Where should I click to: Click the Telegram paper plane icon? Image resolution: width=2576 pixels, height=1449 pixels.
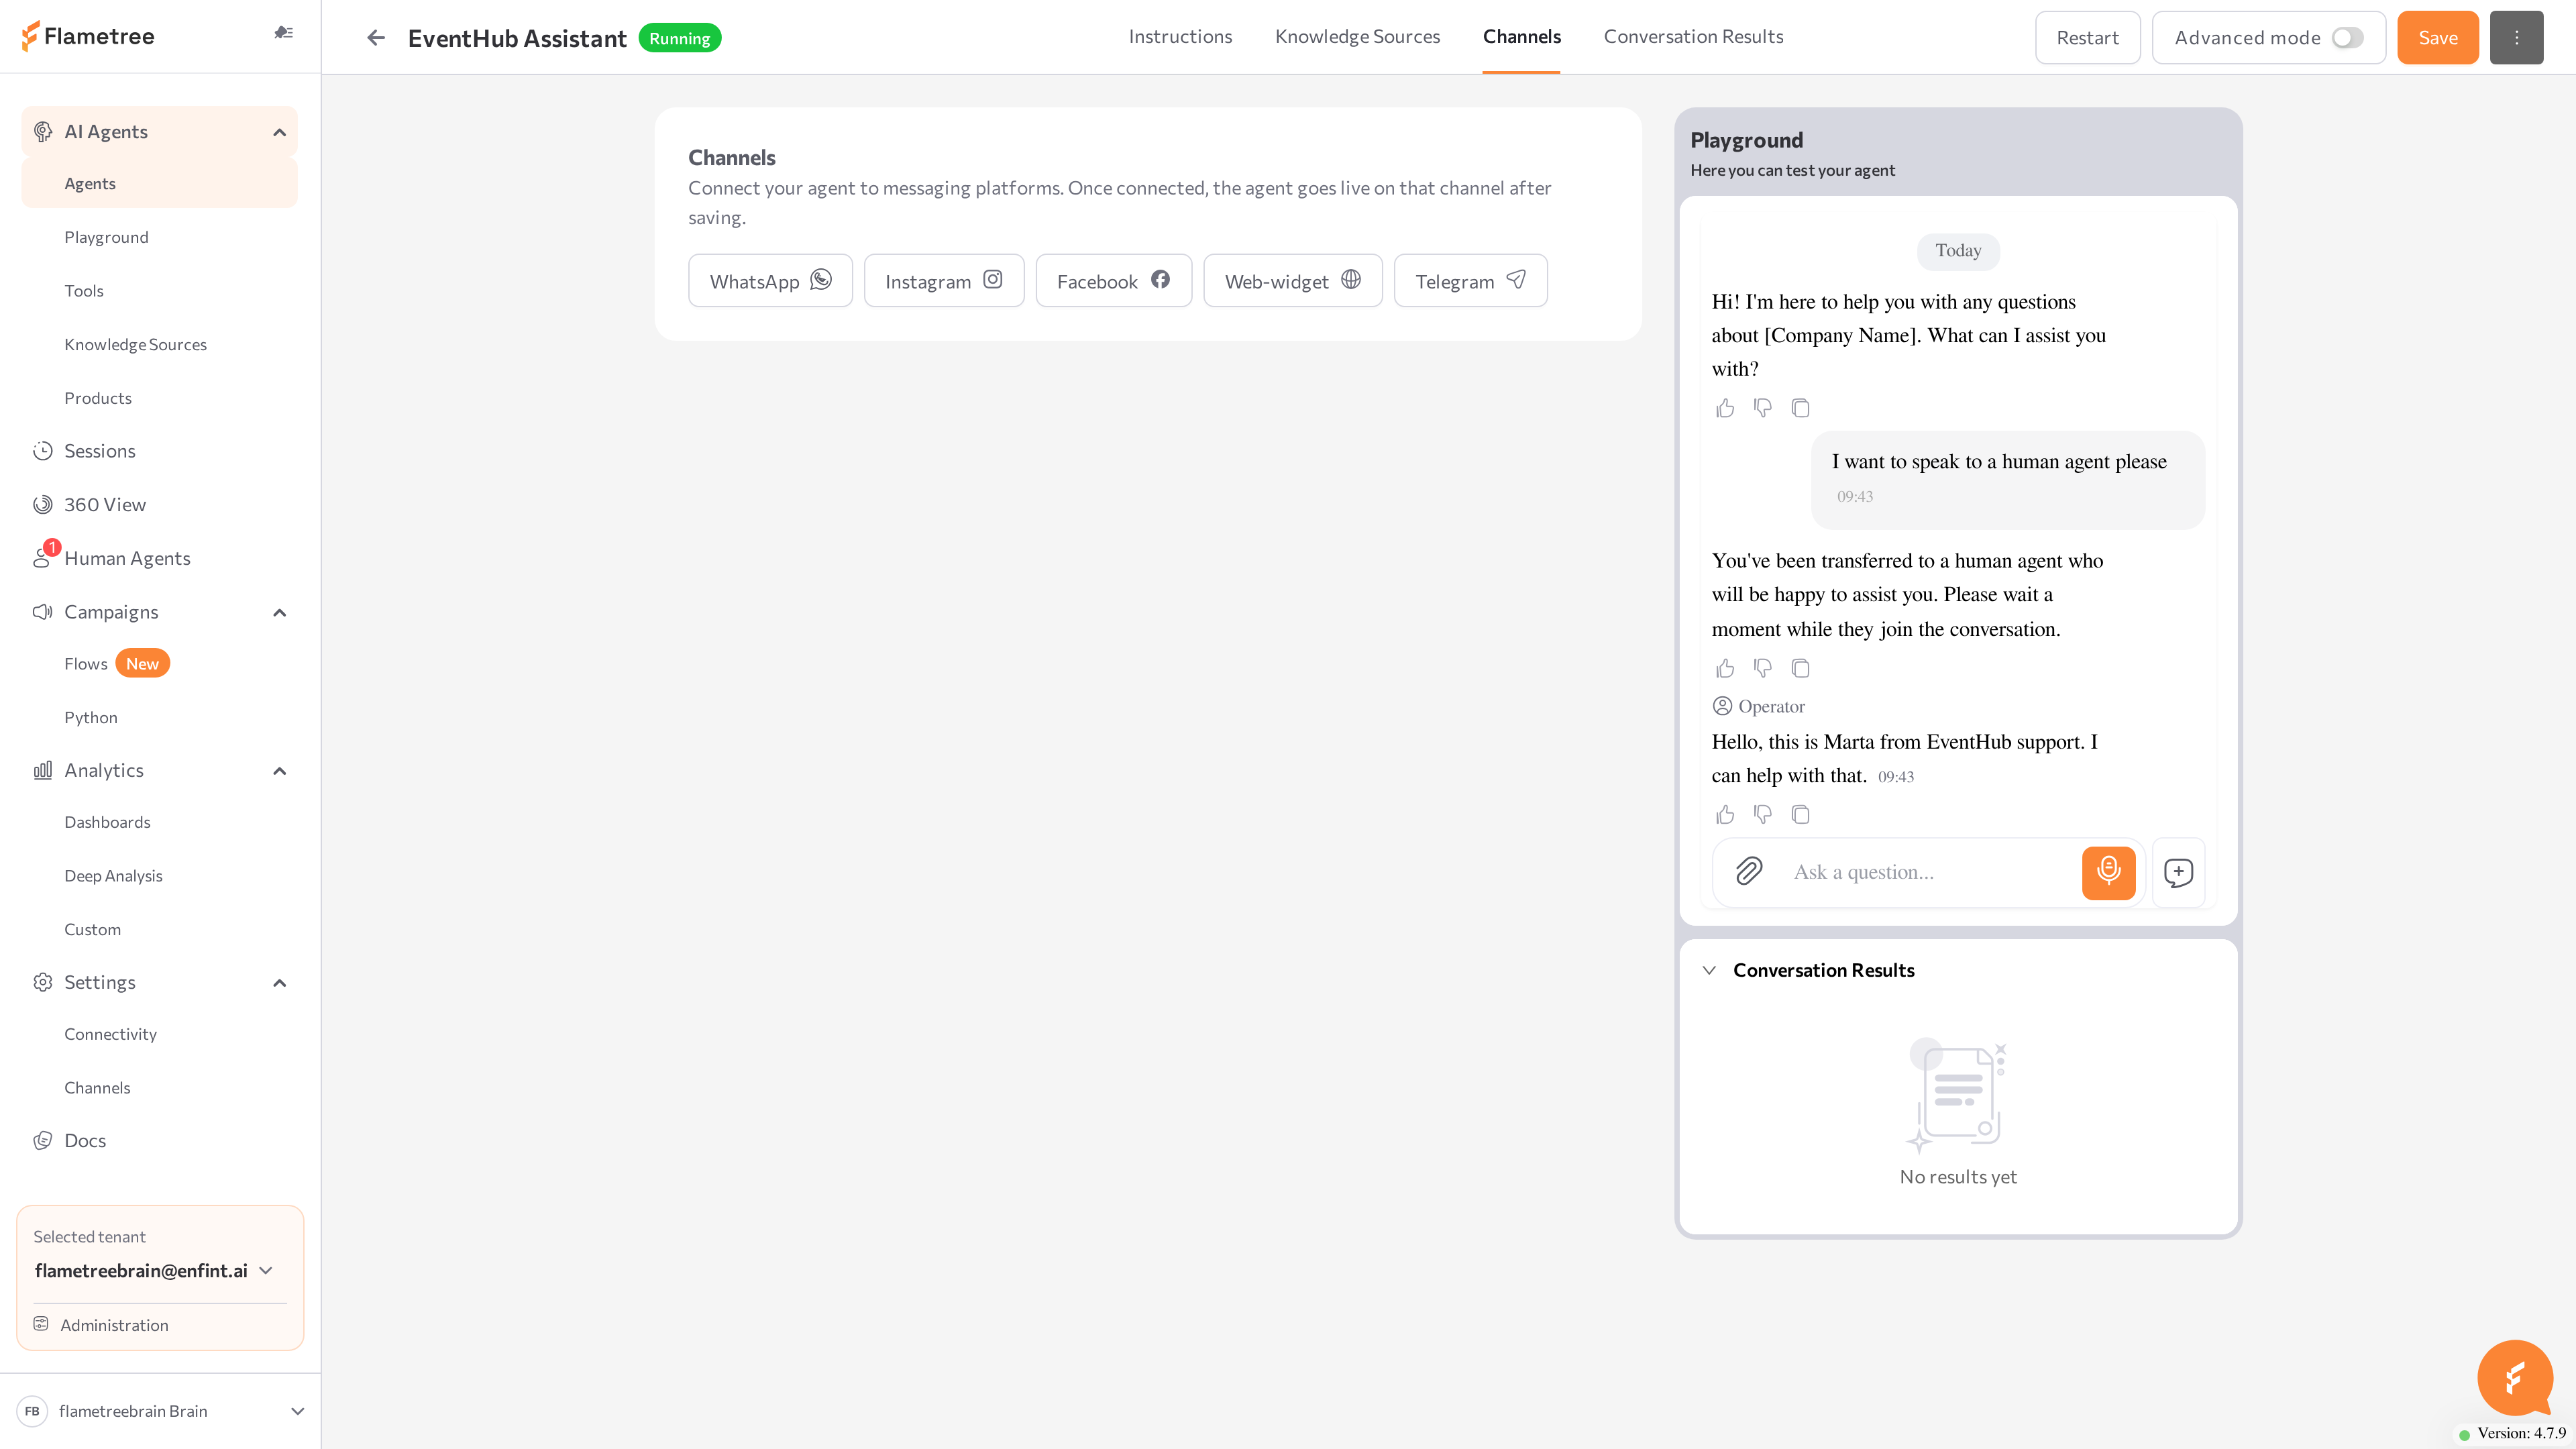click(x=1516, y=280)
